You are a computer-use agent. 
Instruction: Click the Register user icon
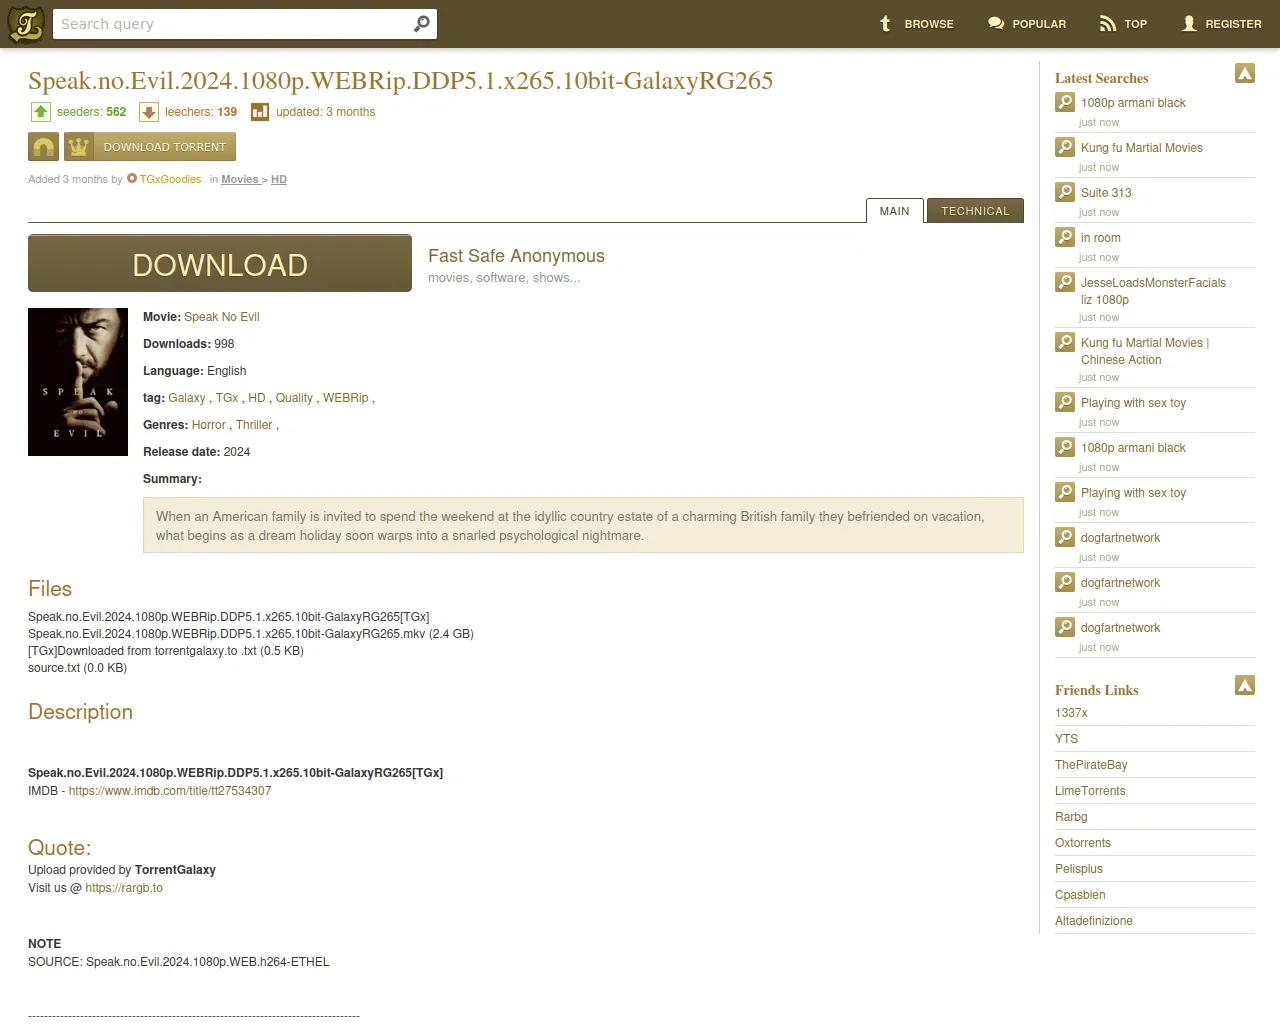coord(1189,23)
